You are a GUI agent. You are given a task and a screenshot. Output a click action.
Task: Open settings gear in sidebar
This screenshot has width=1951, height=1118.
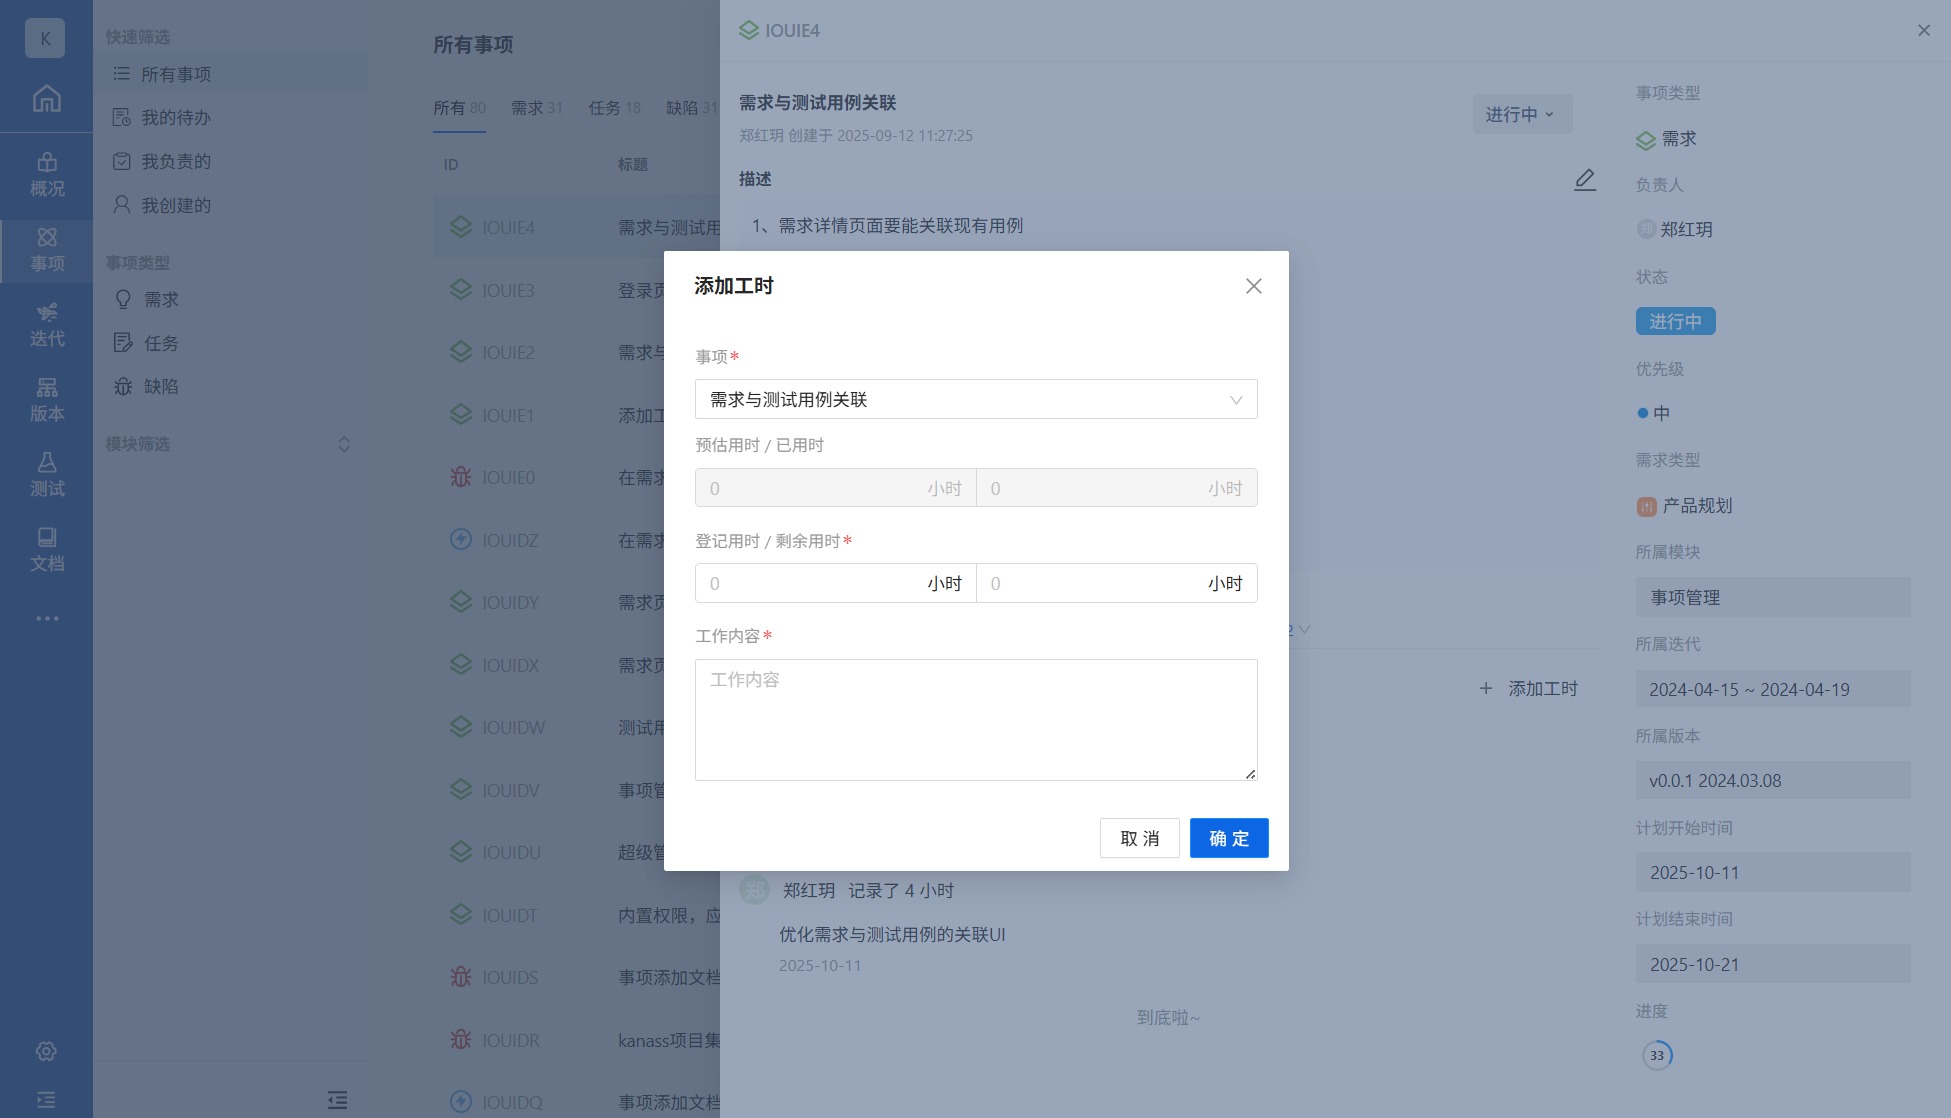46,1051
